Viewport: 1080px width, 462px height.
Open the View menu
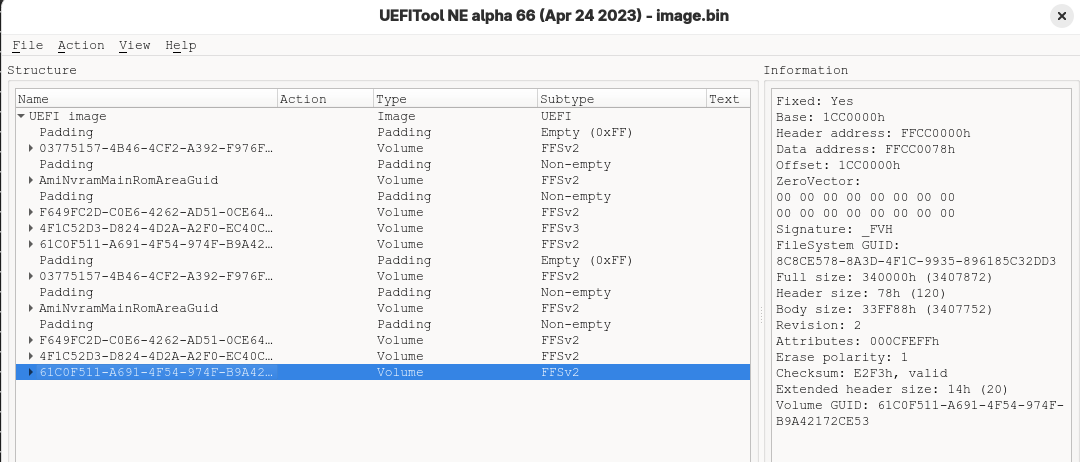click(x=134, y=45)
